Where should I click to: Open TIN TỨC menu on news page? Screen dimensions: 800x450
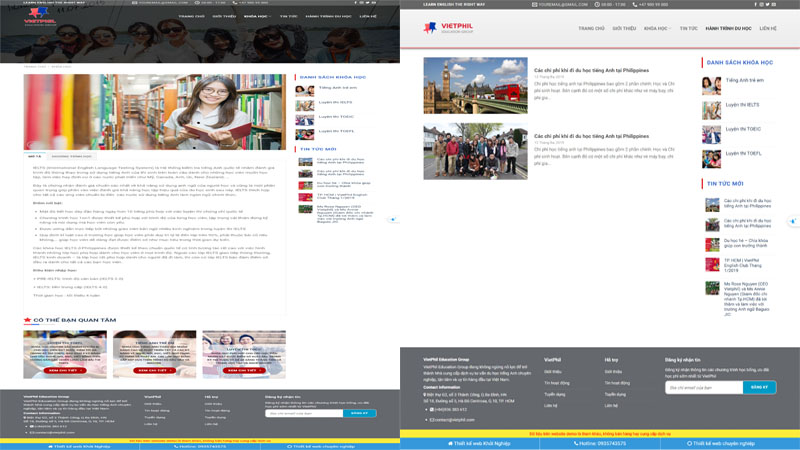[x=688, y=29]
